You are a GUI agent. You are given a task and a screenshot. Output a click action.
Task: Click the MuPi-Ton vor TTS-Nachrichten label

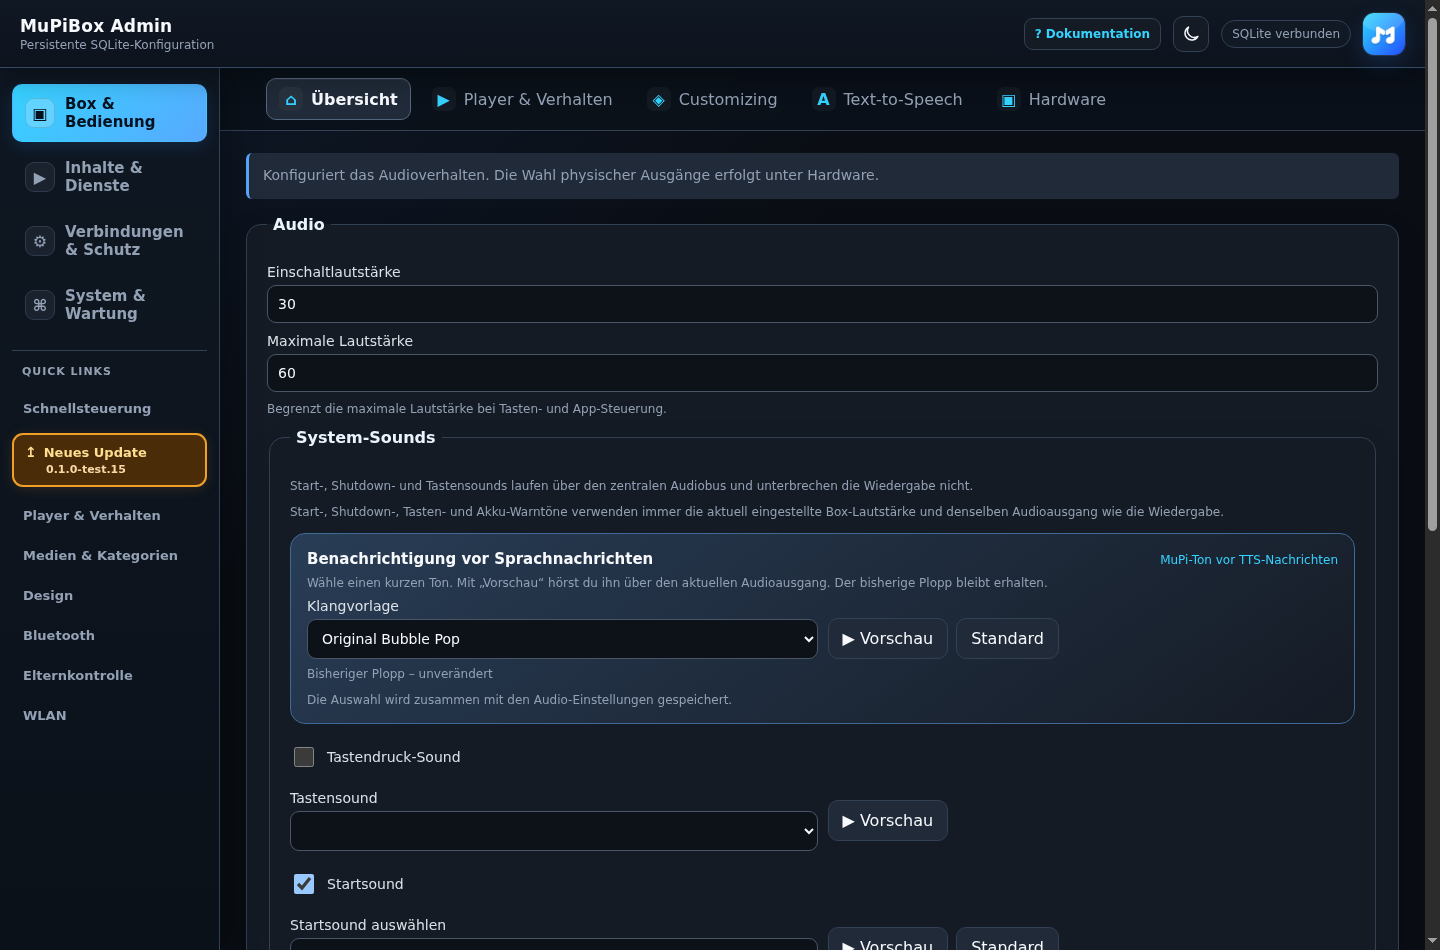tap(1249, 560)
